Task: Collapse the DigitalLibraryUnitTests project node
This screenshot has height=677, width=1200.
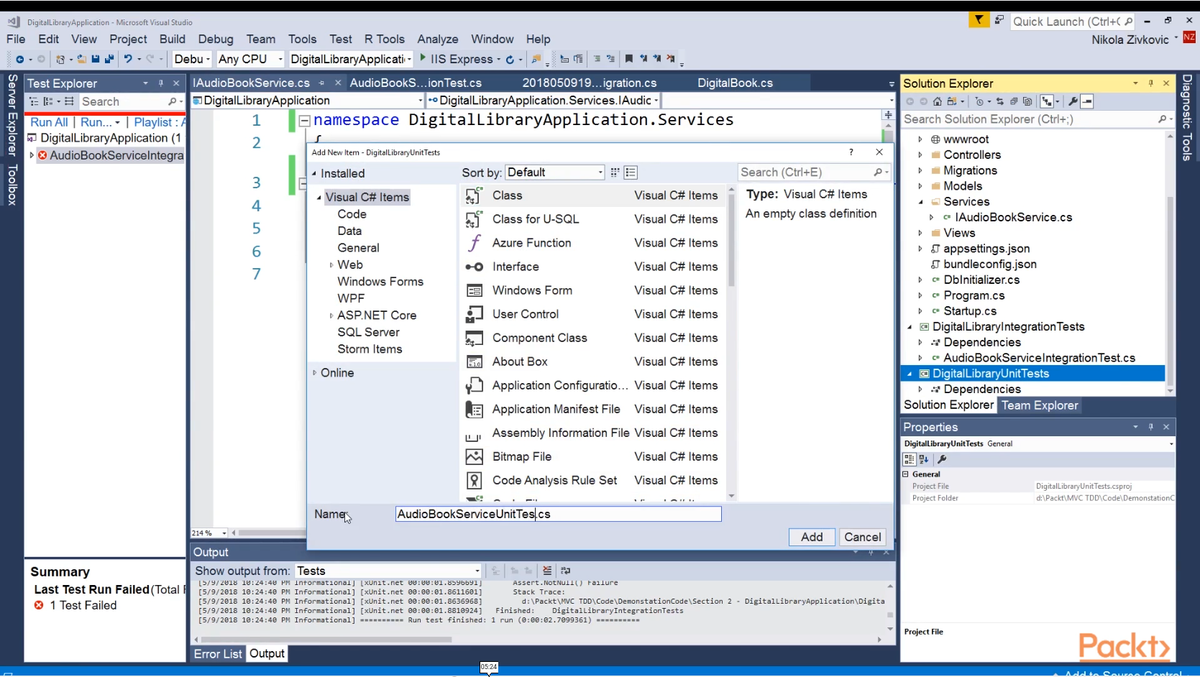Action: 910,374
